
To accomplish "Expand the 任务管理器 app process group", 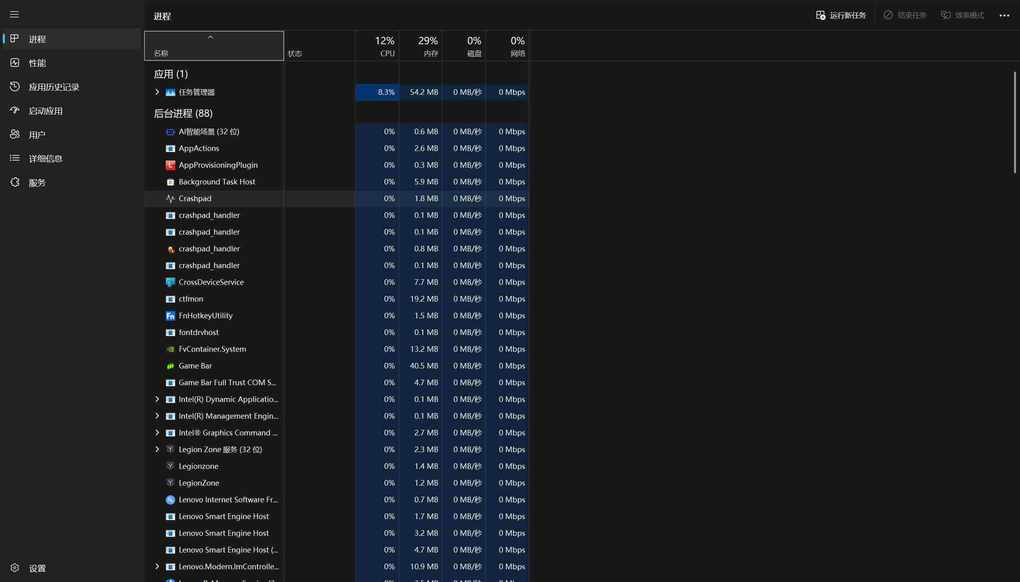I will [157, 92].
